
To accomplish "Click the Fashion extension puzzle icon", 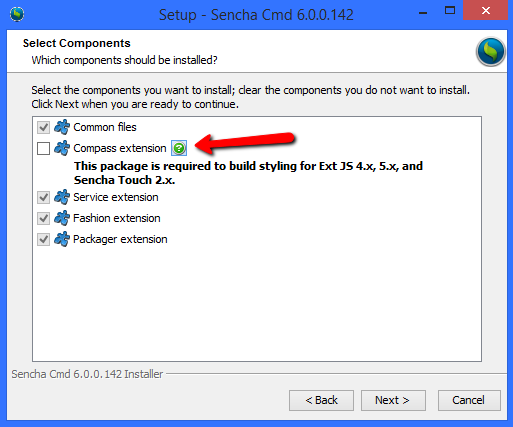I will point(62,218).
